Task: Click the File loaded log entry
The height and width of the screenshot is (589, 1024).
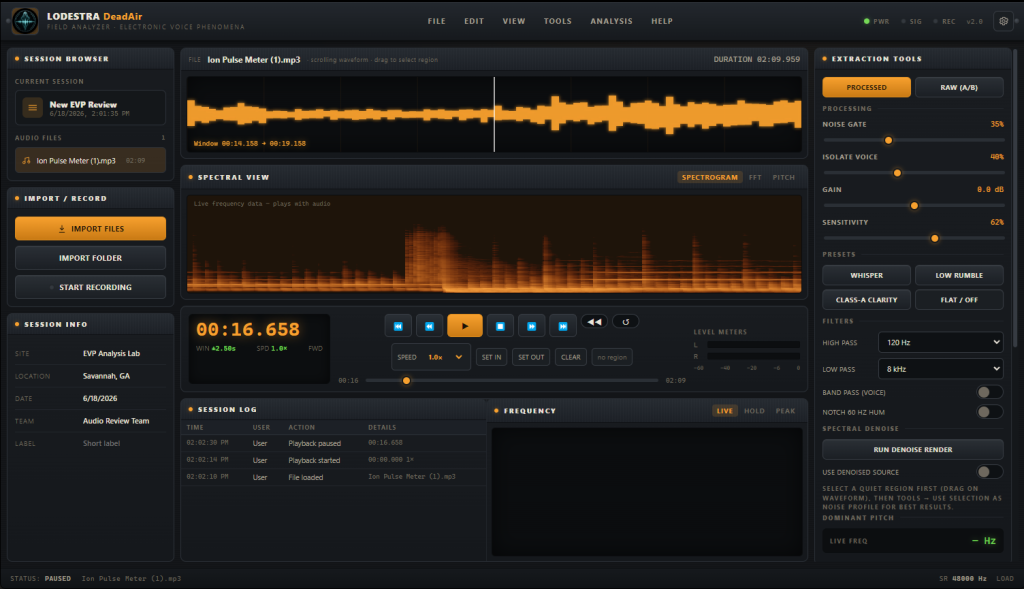Action: 334,477
